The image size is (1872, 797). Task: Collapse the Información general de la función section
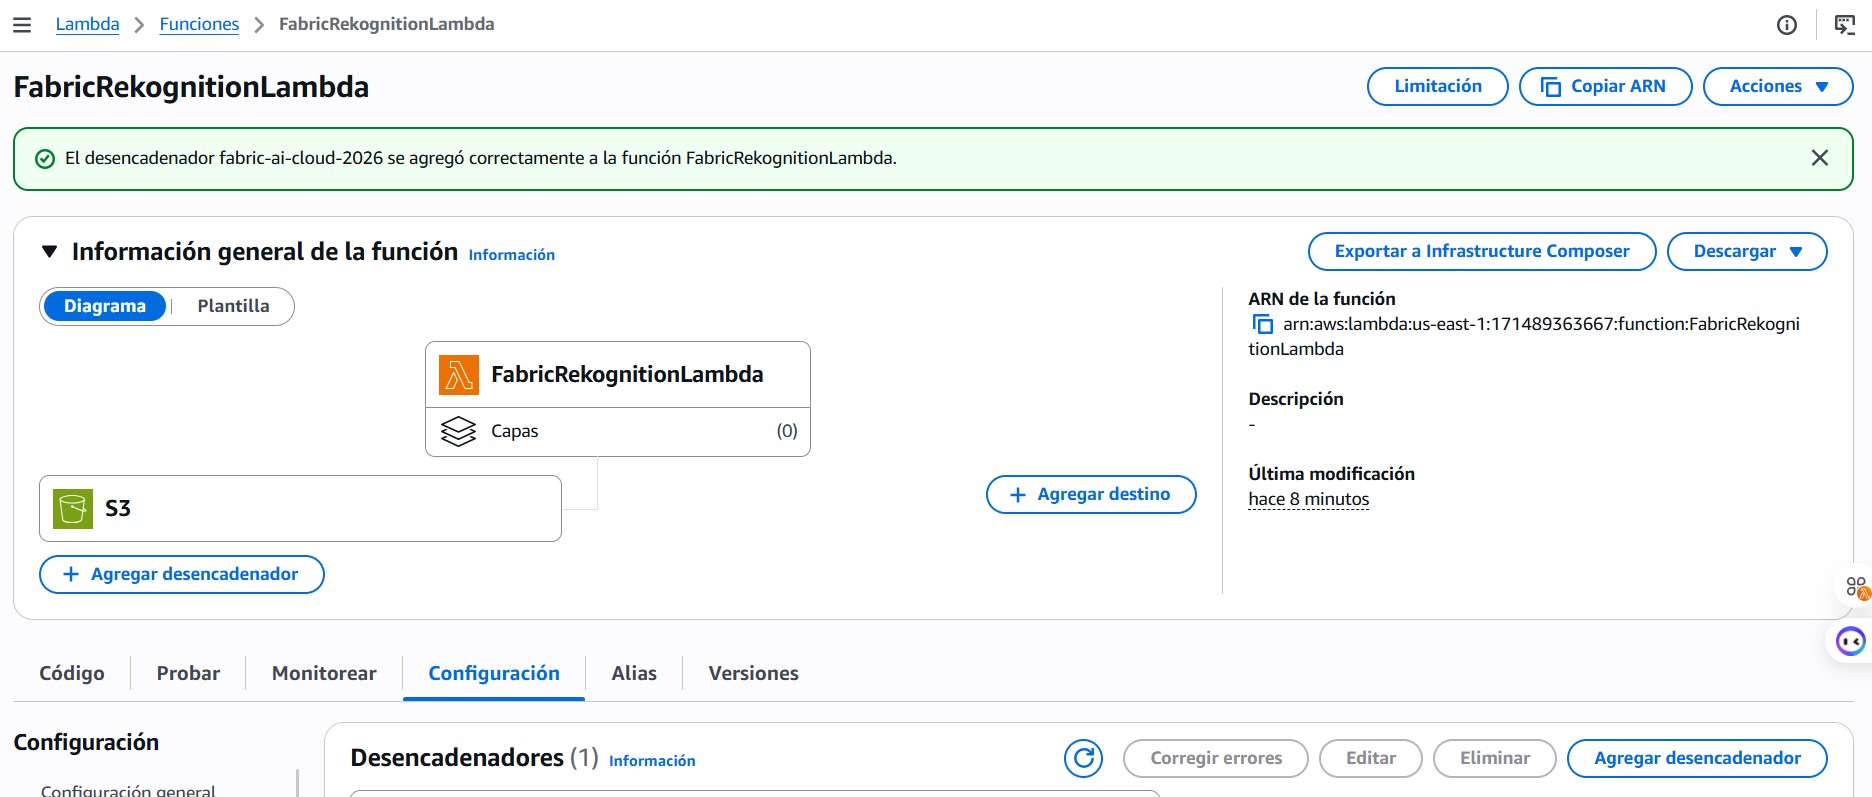click(49, 252)
